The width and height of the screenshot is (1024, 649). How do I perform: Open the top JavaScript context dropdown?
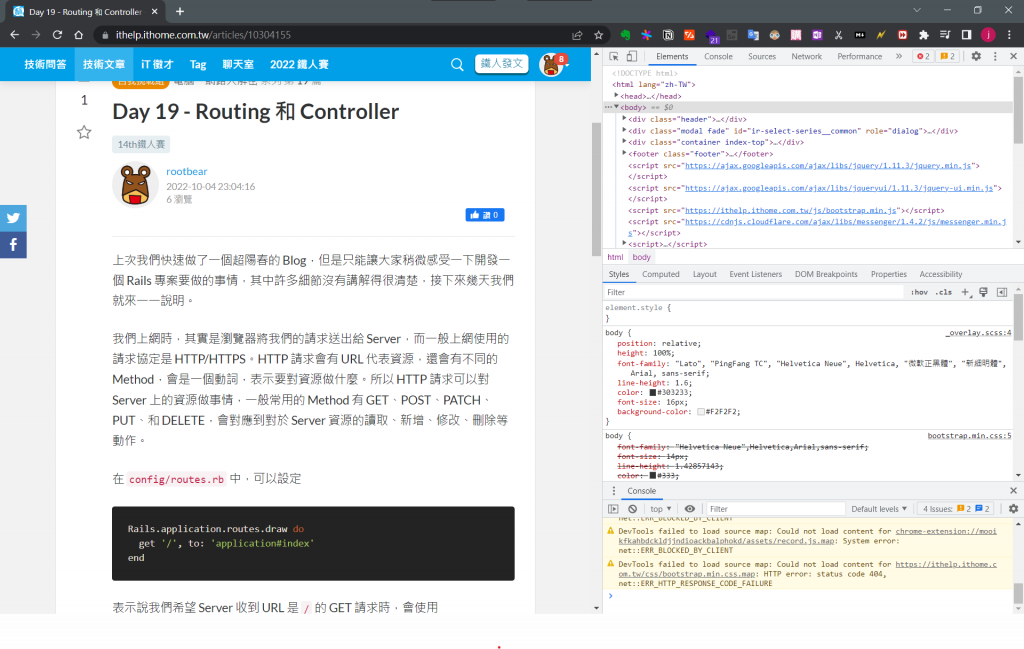660,509
